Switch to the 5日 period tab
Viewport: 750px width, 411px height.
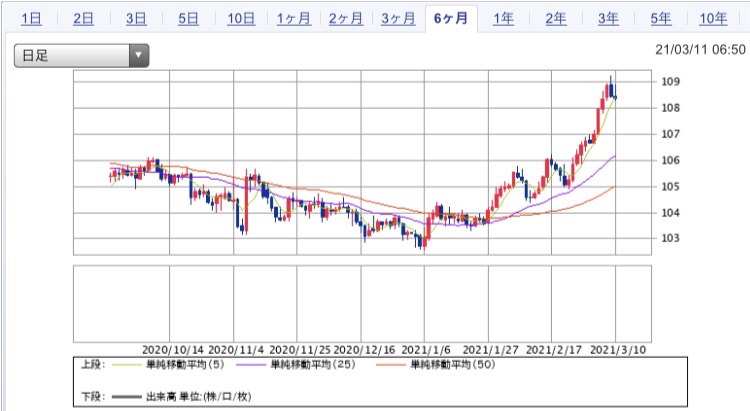188,19
